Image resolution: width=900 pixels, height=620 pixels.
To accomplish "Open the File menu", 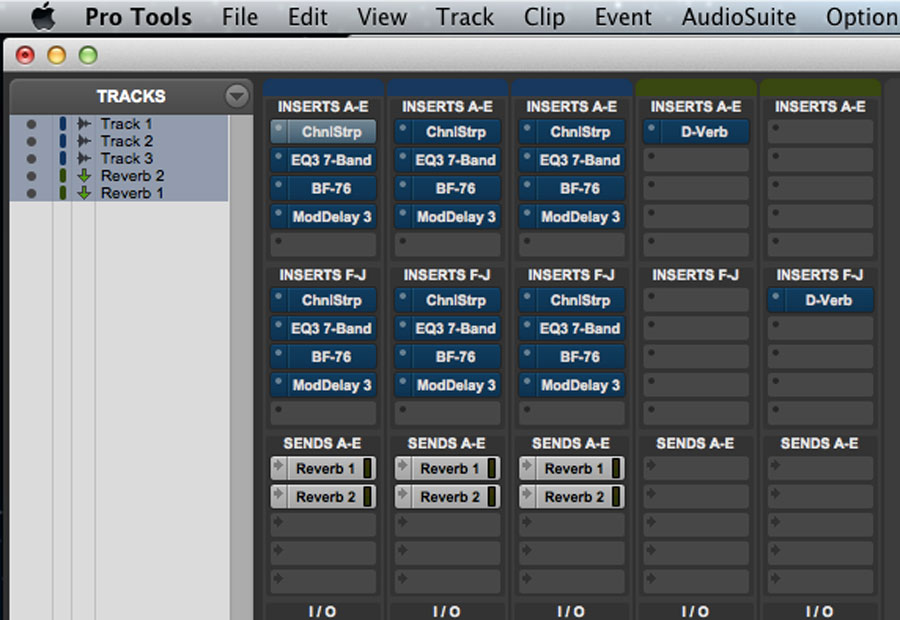I will (x=240, y=17).
